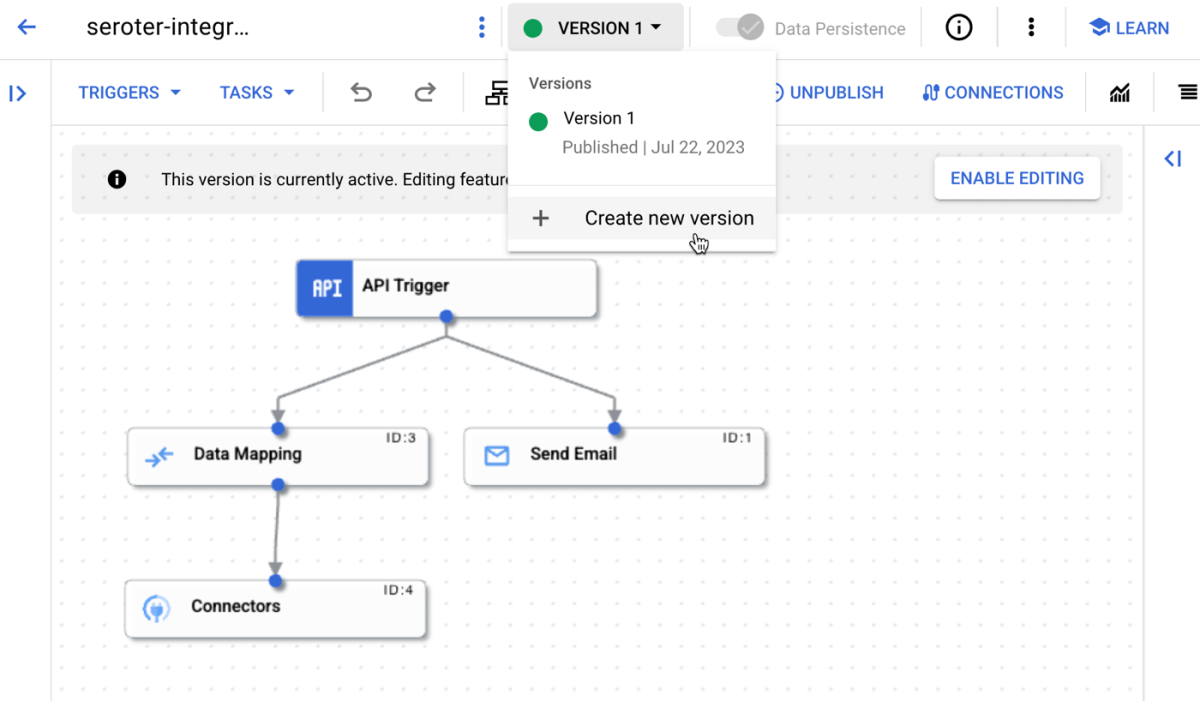Open the integration info circle icon
1200x701 pixels.
pos(959,27)
